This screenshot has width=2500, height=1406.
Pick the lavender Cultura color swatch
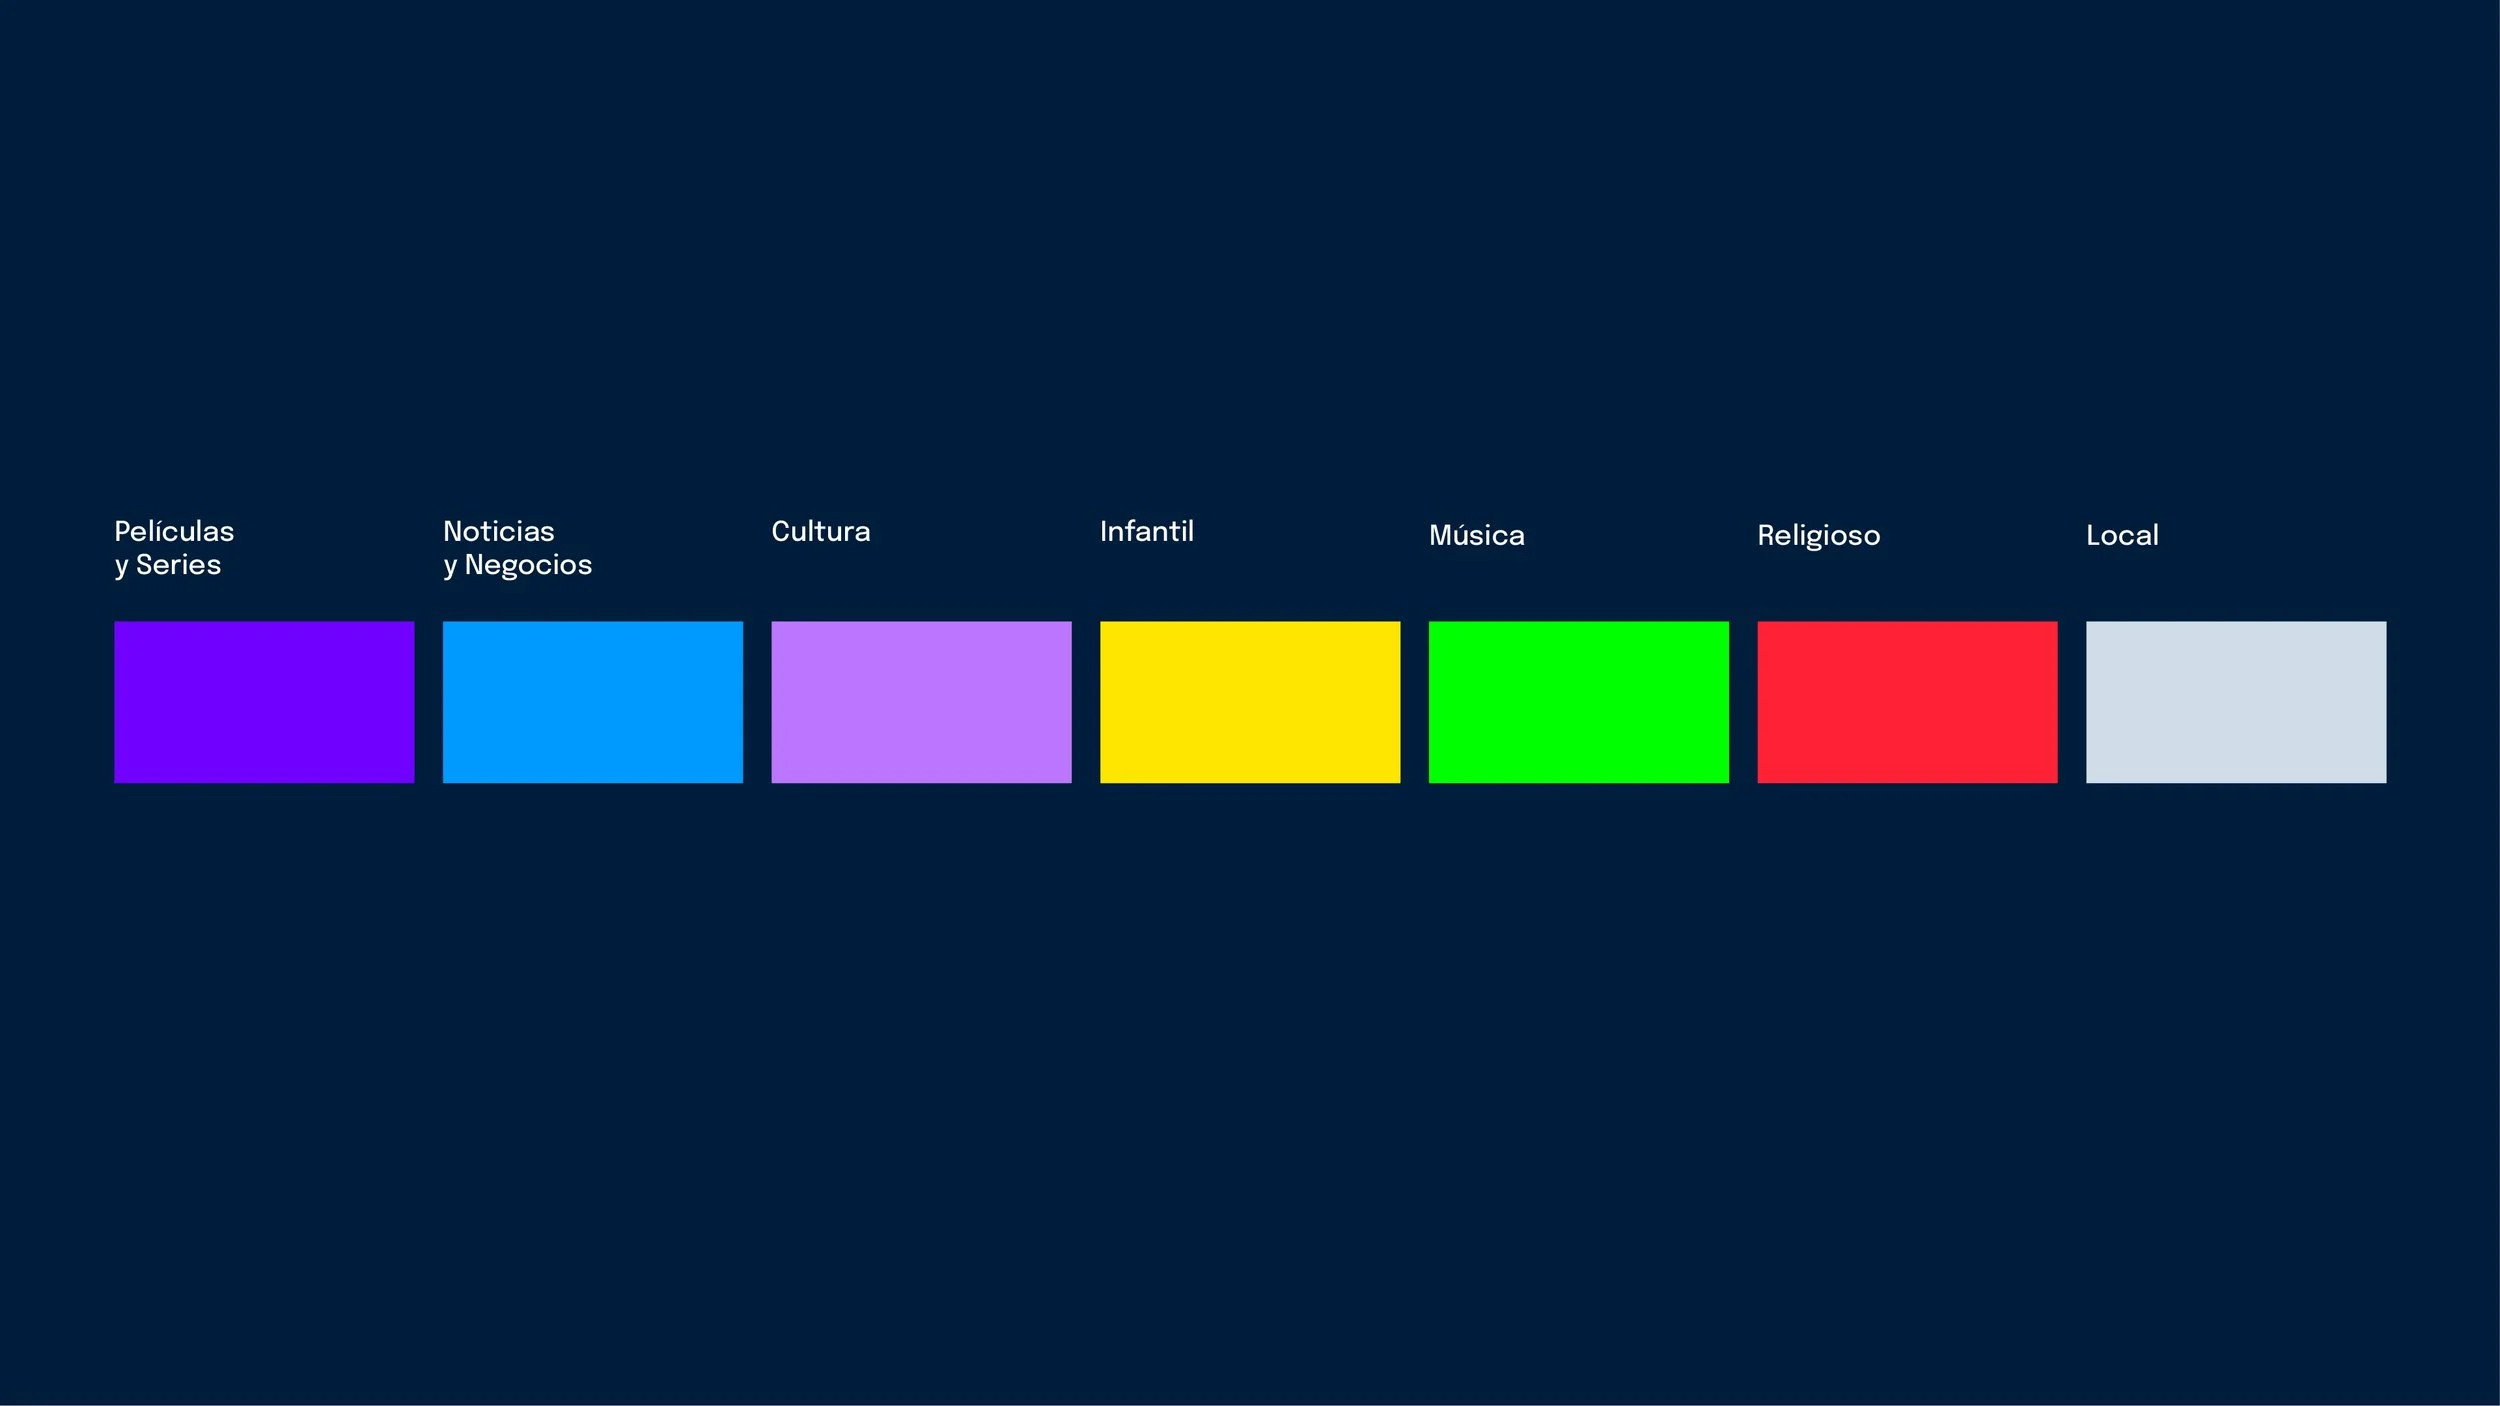point(921,702)
